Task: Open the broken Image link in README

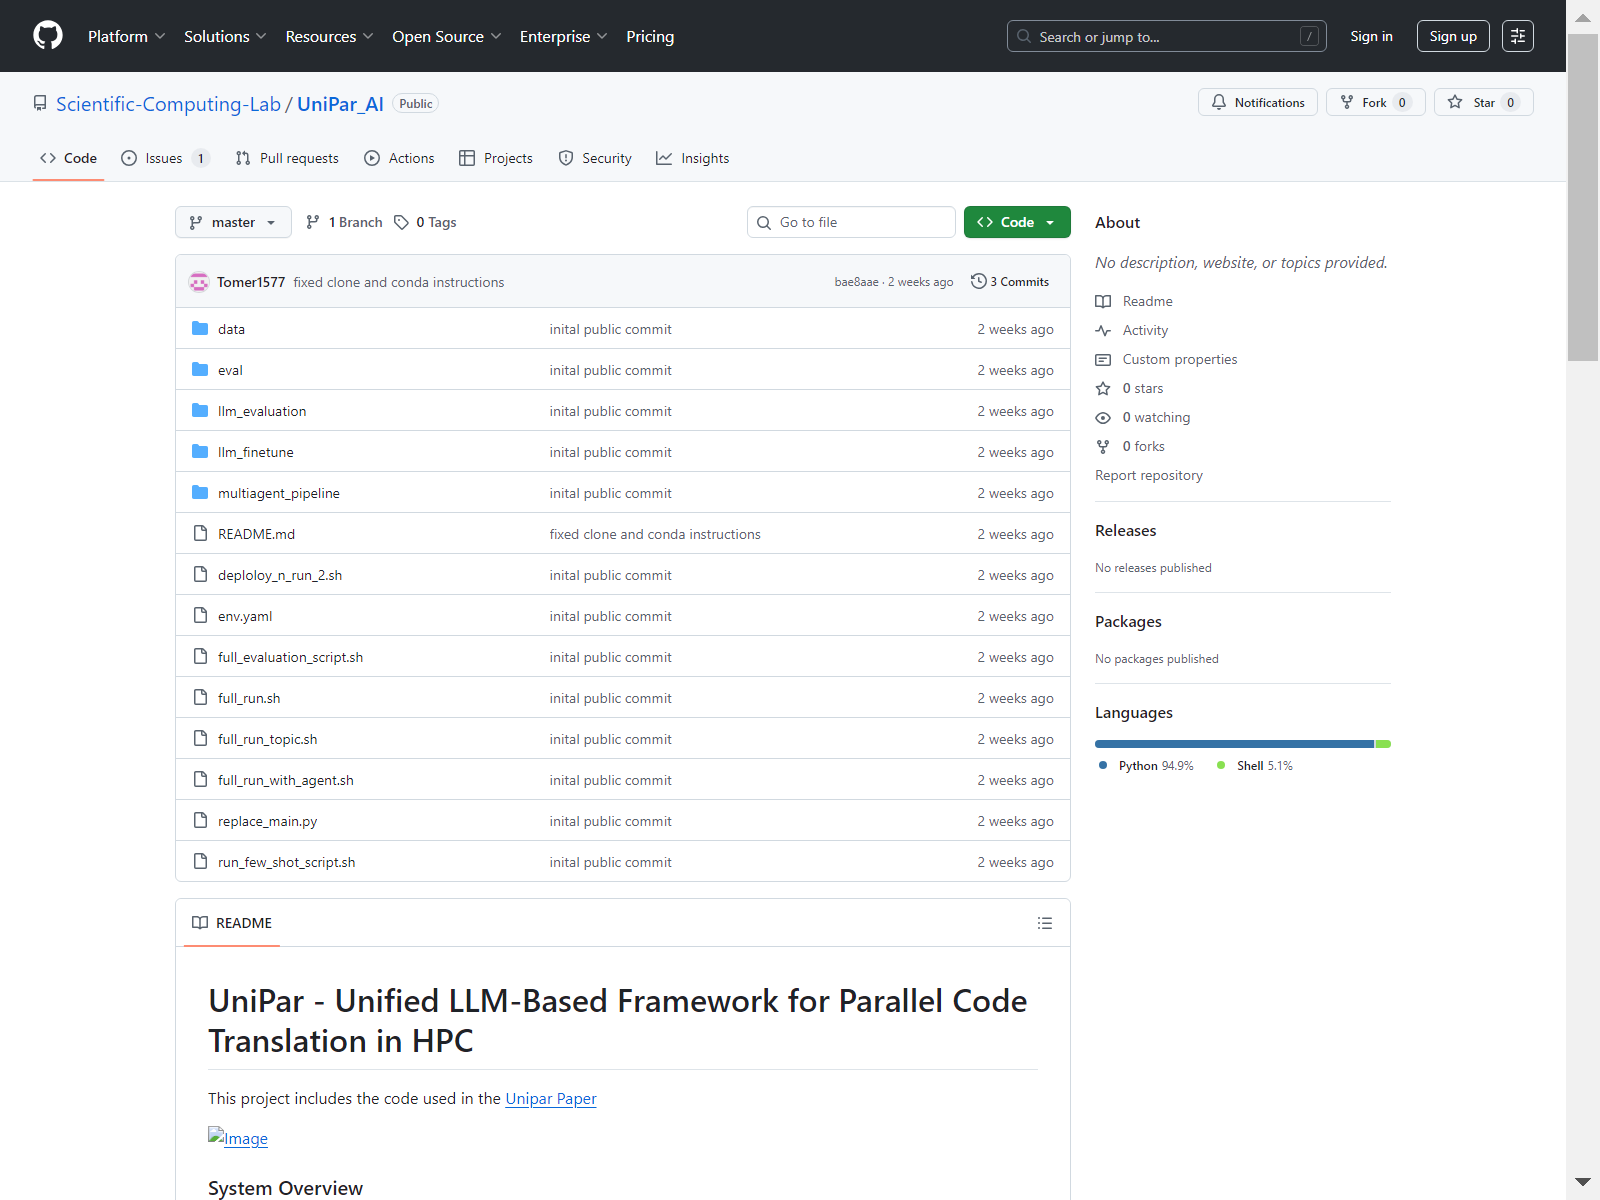Action: pos(238,1138)
